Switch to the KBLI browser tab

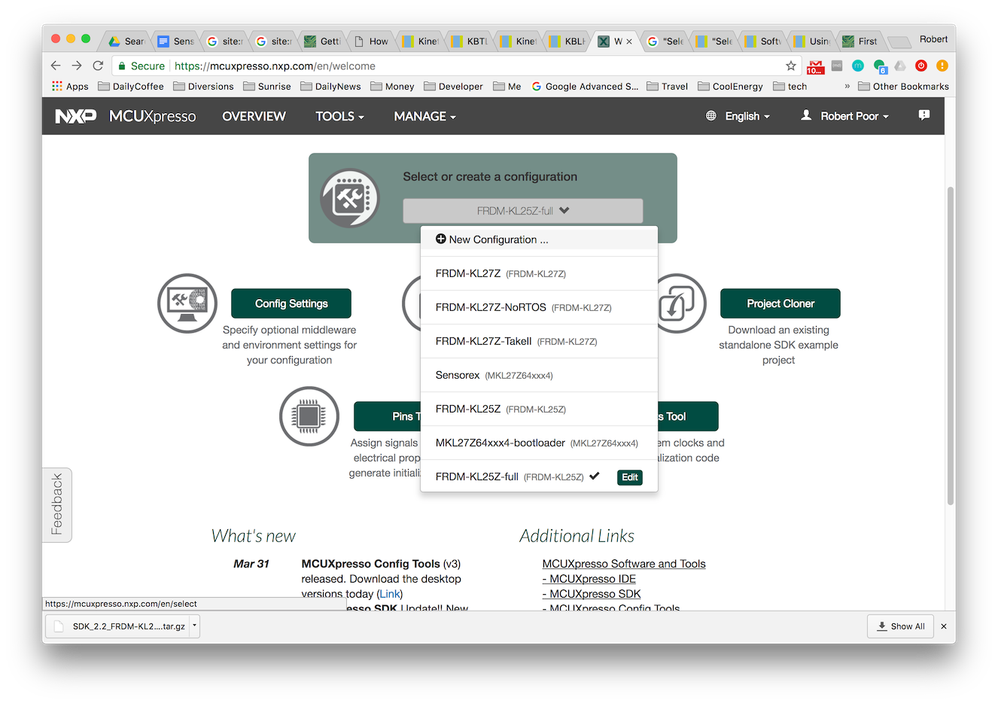(x=567, y=41)
